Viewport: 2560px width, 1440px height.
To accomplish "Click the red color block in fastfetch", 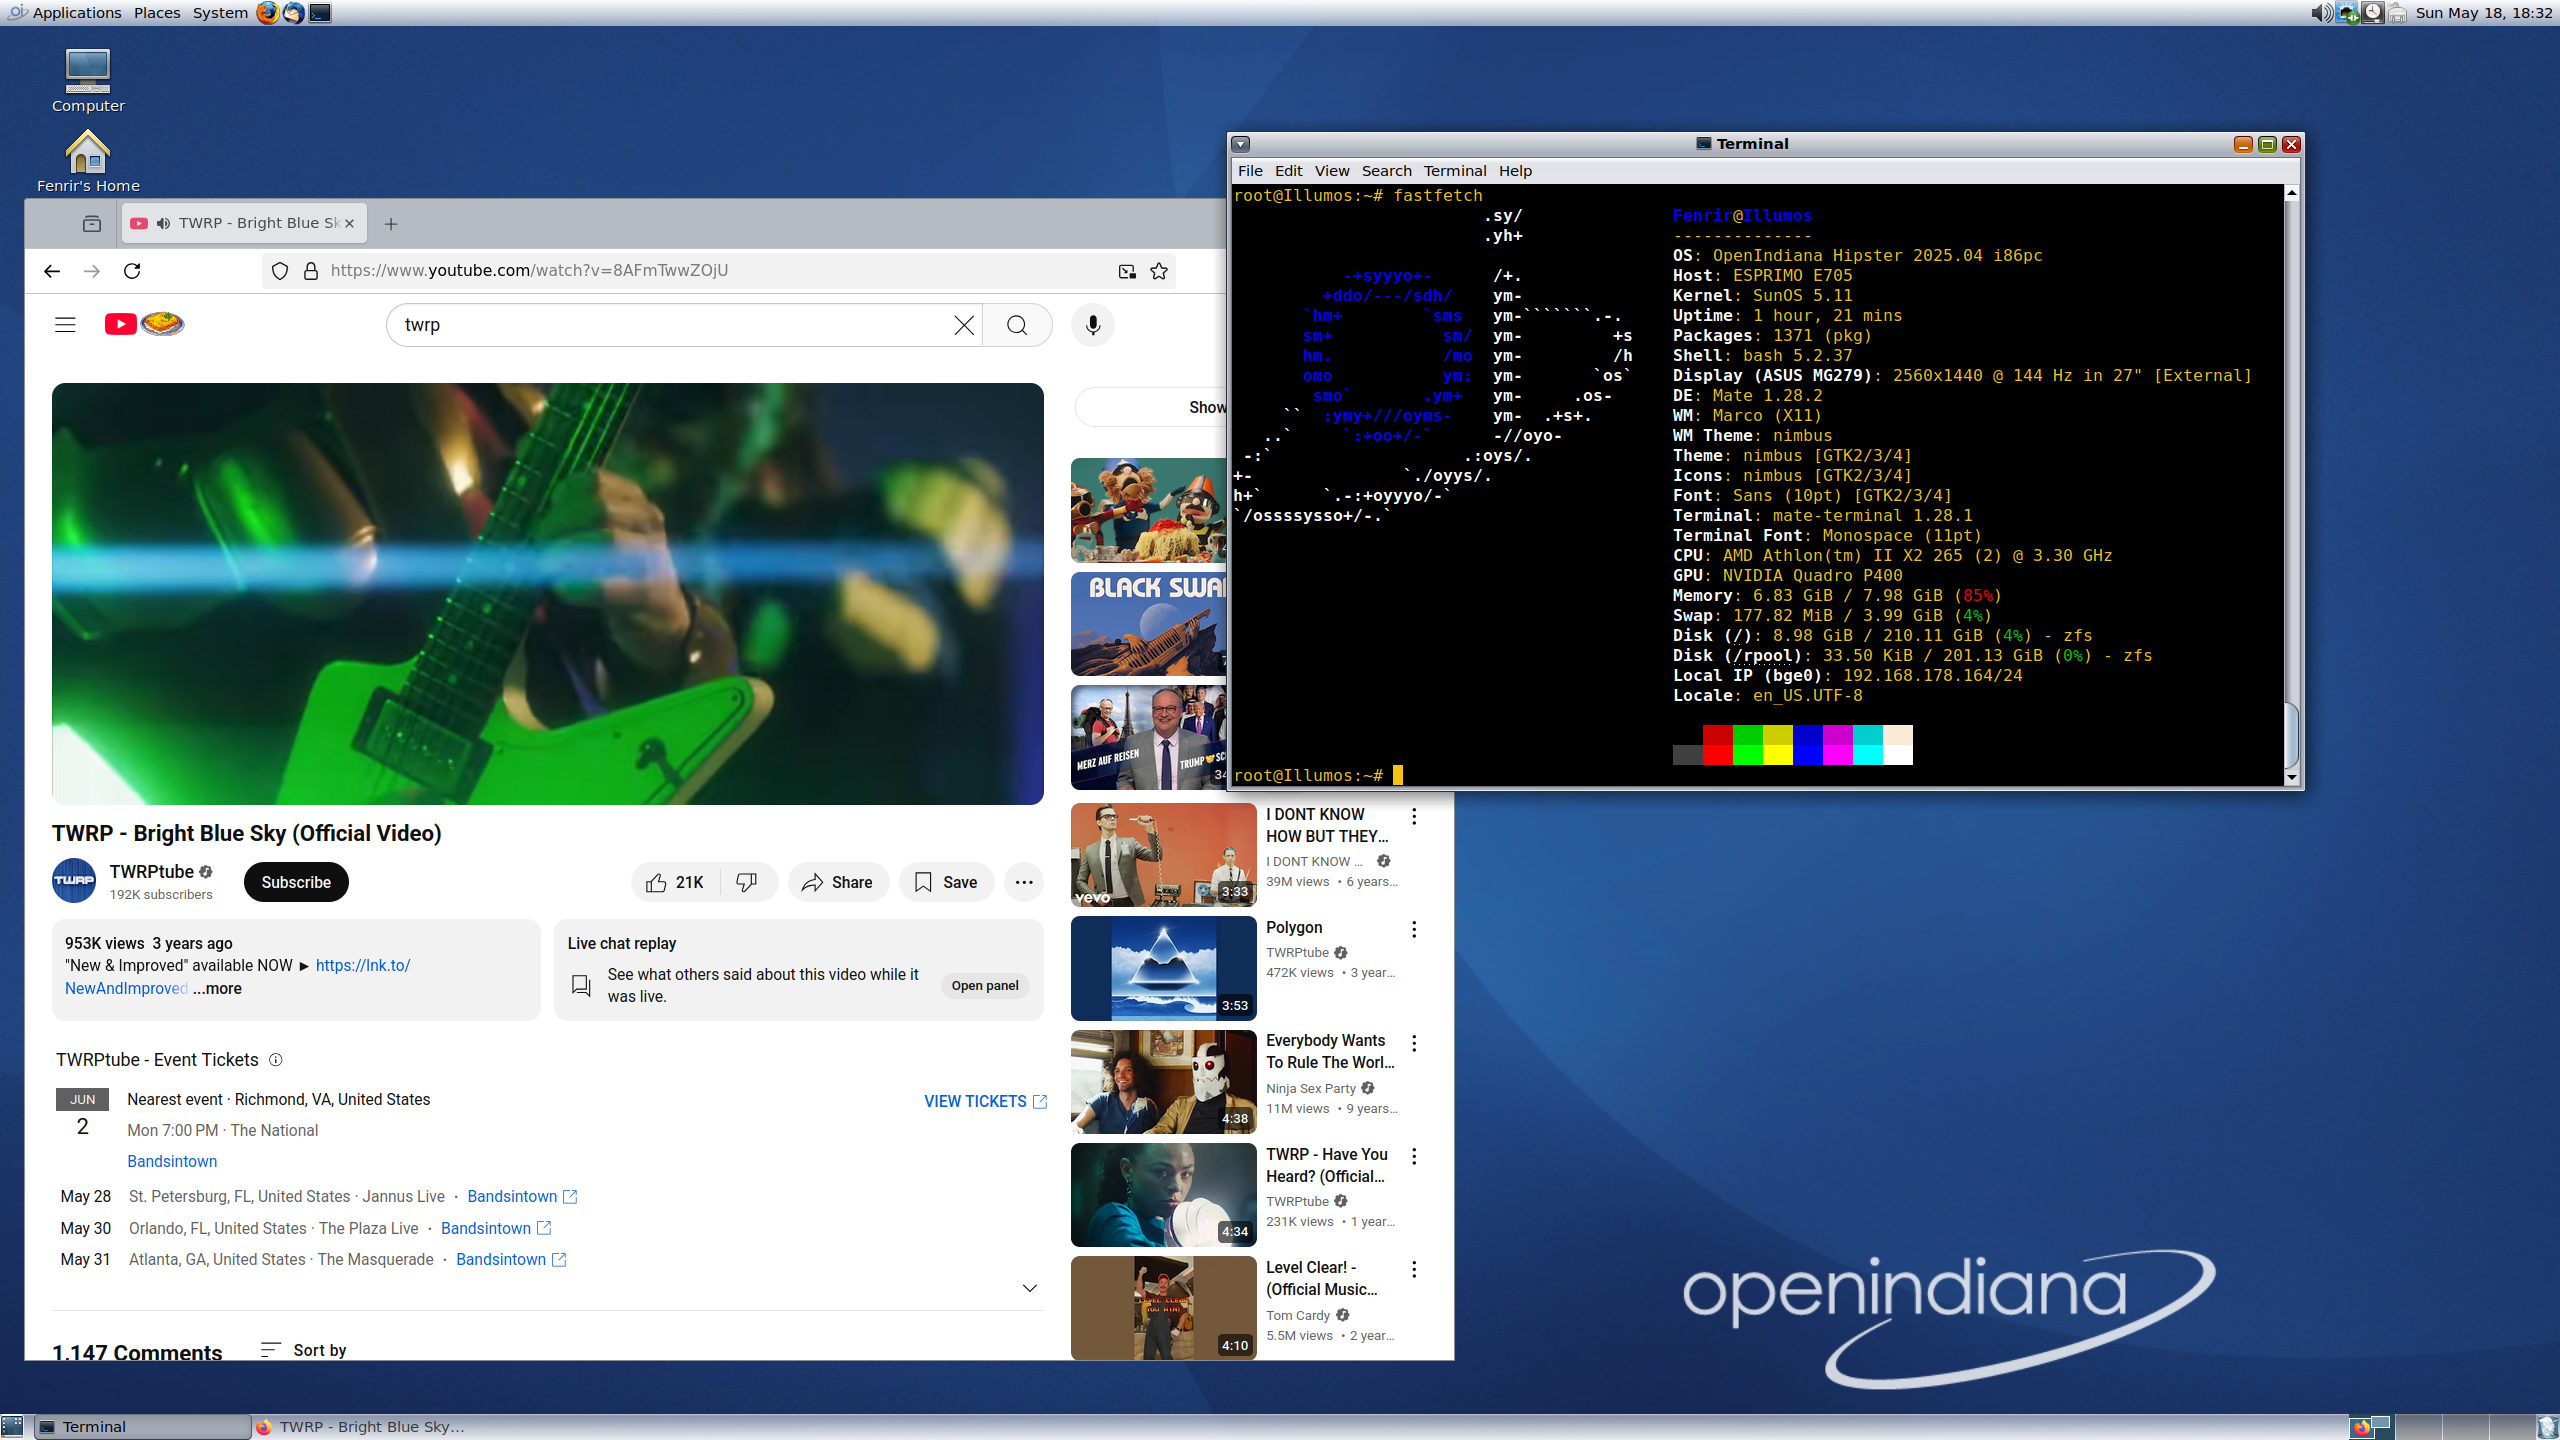I will pyautogui.click(x=1717, y=745).
